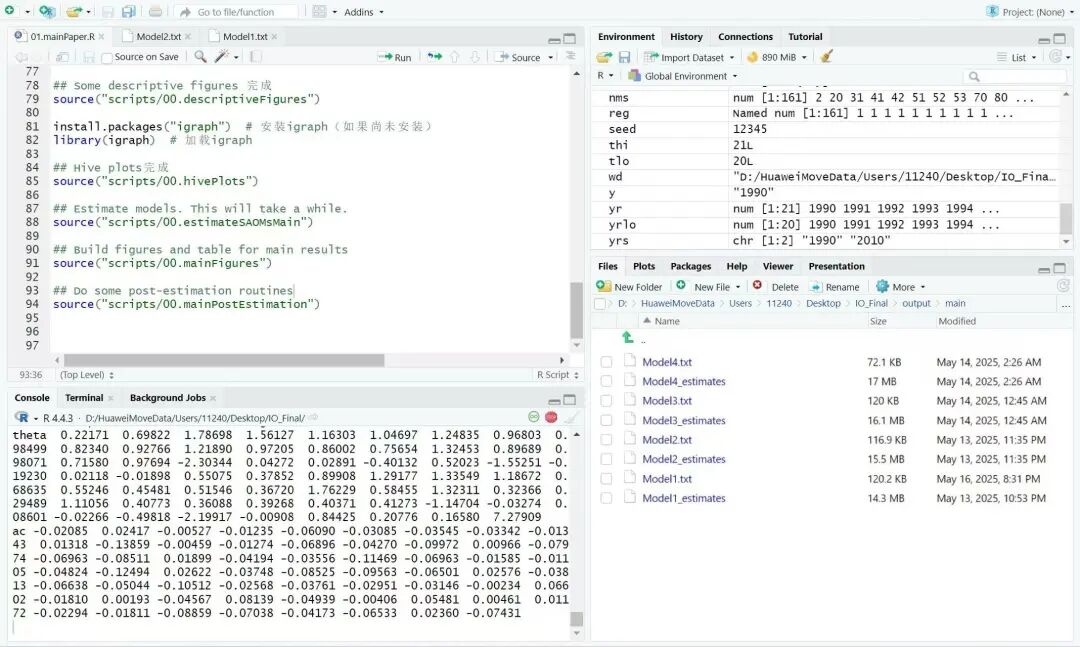
Task: Click the Save All documents icon
Action: (x=128, y=12)
